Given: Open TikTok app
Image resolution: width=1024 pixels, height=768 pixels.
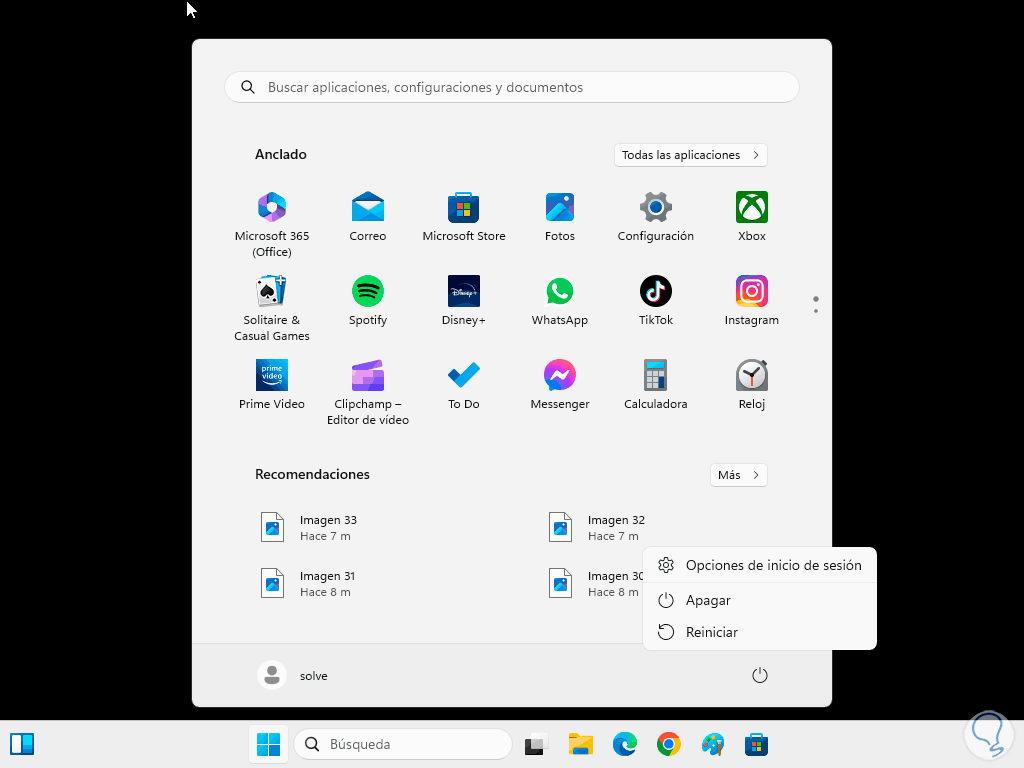Looking at the screenshot, I should coord(656,300).
